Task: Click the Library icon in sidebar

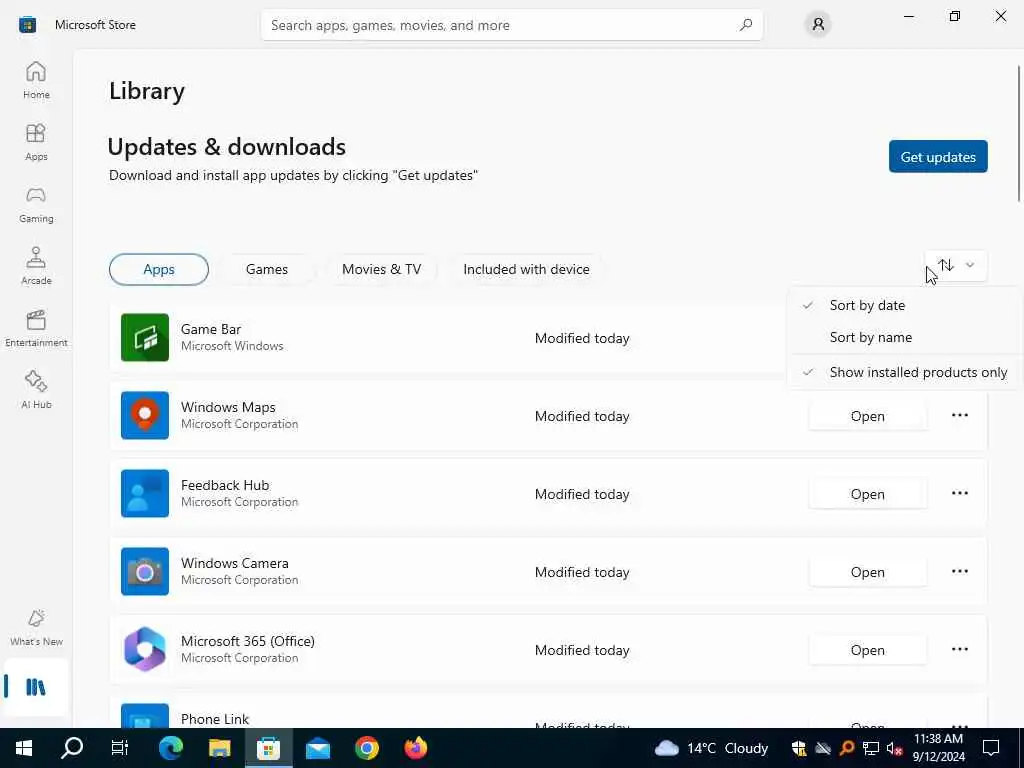Action: pyautogui.click(x=36, y=687)
